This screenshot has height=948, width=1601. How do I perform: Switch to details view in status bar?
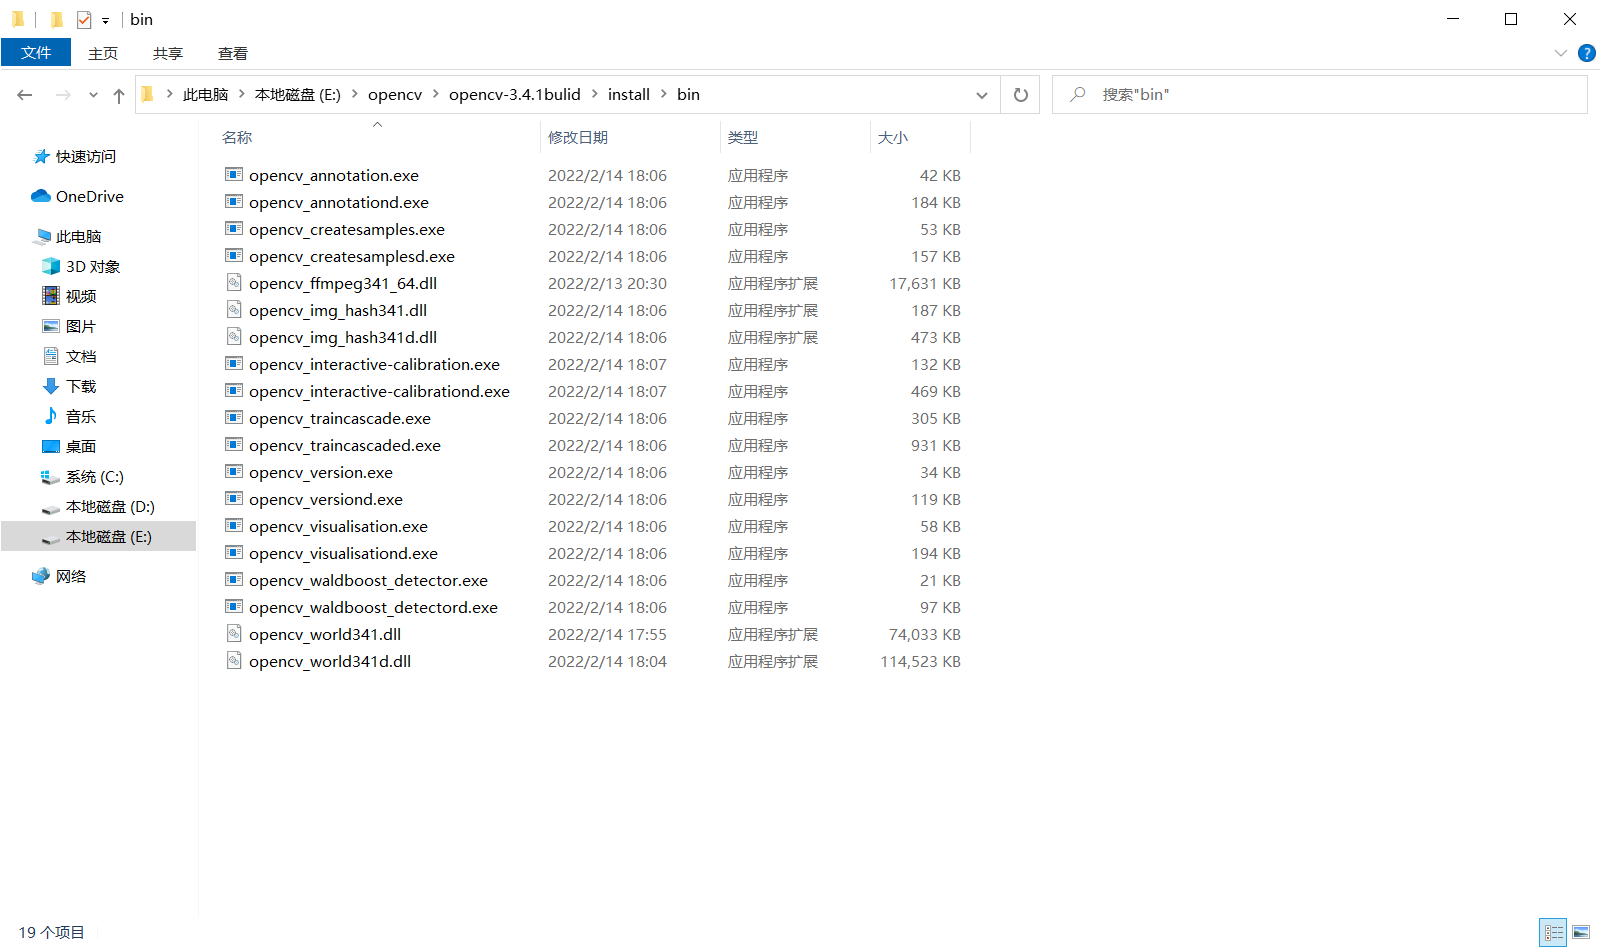1553,932
